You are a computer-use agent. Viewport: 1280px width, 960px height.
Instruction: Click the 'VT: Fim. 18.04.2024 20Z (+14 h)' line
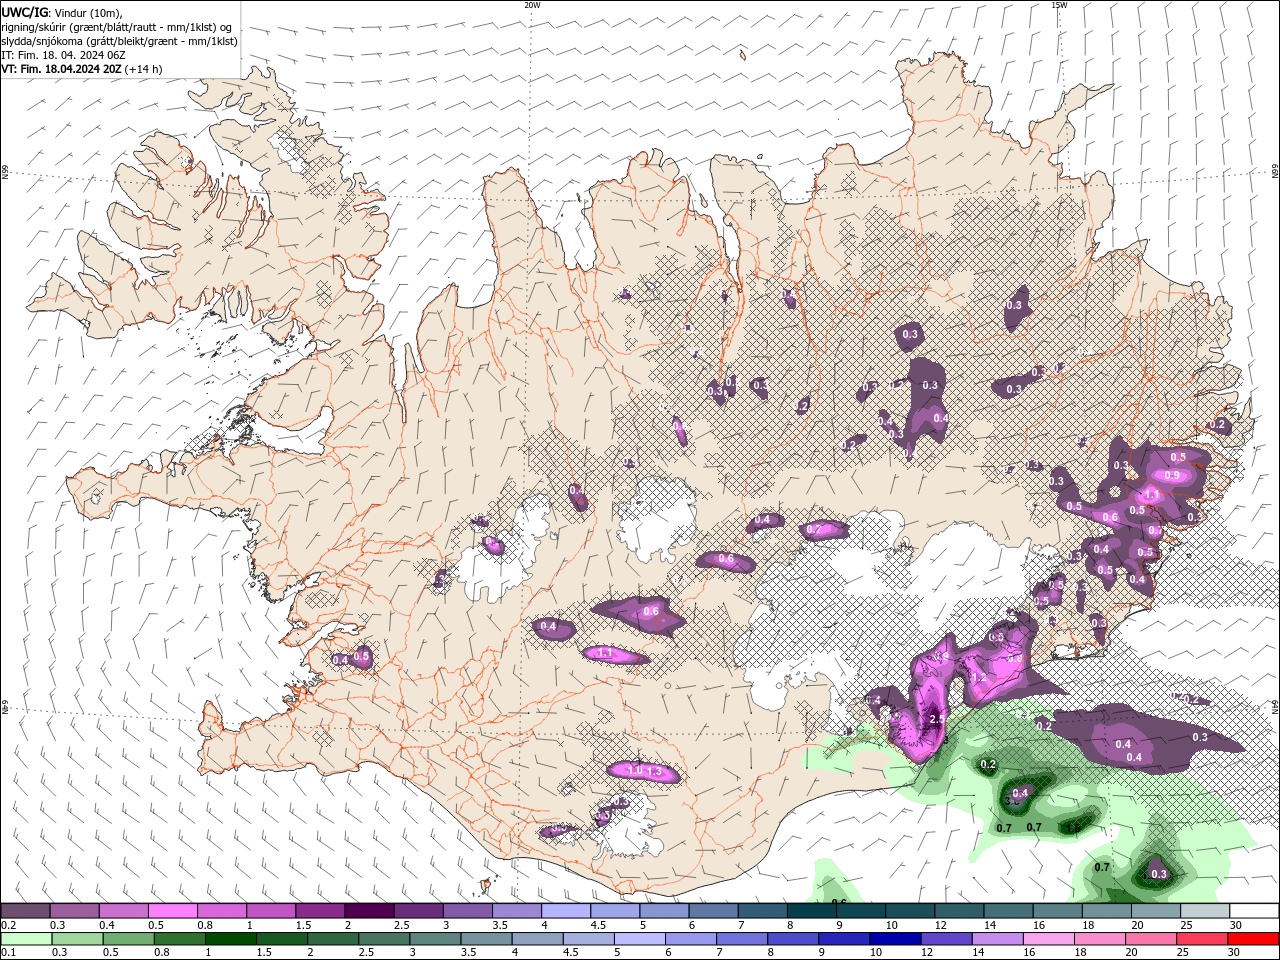[82, 69]
